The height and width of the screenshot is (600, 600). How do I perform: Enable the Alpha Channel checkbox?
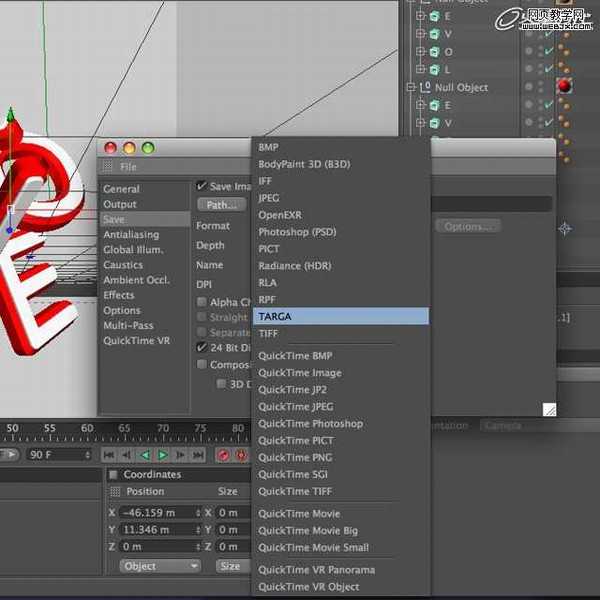point(202,302)
